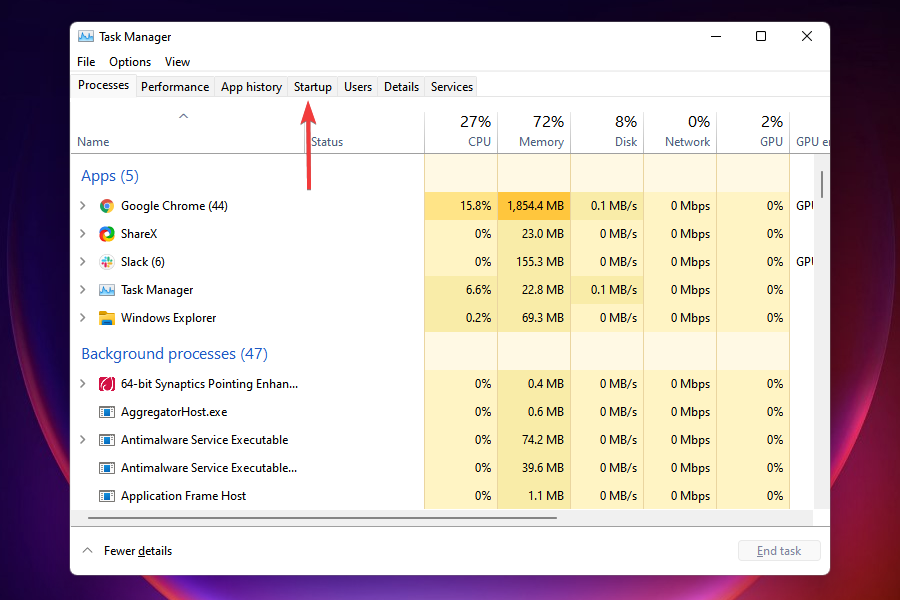The width and height of the screenshot is (900, 600).
Task: Click the ShareX app icon
Action: pos(107,234)
